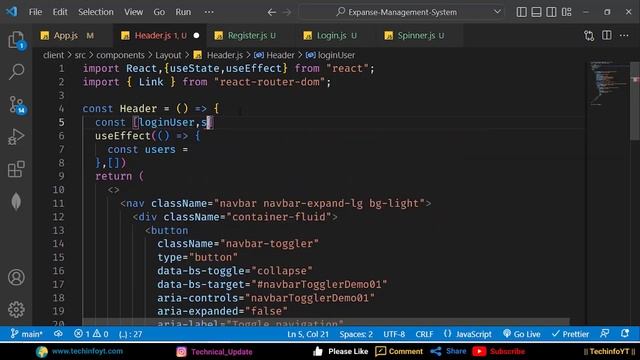Open the Extensions view
Viewport: 640px width, 360px height.
click(x=16, y=169)
